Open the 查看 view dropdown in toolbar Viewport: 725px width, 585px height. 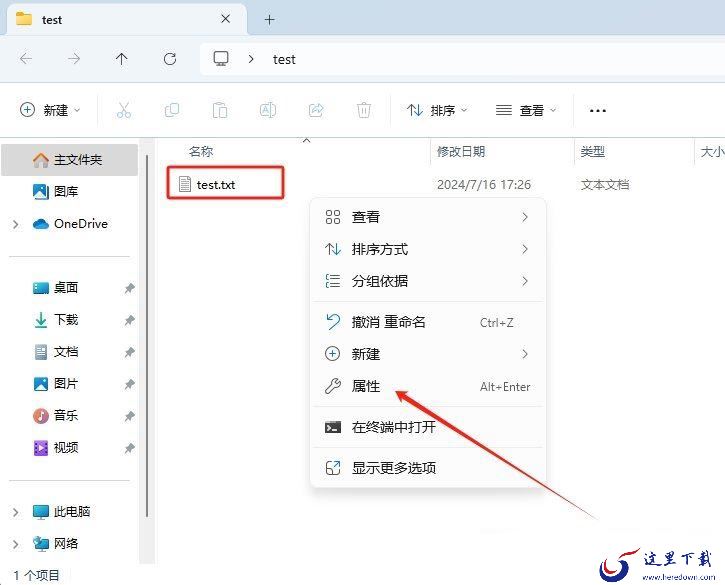tap(526, 111)
